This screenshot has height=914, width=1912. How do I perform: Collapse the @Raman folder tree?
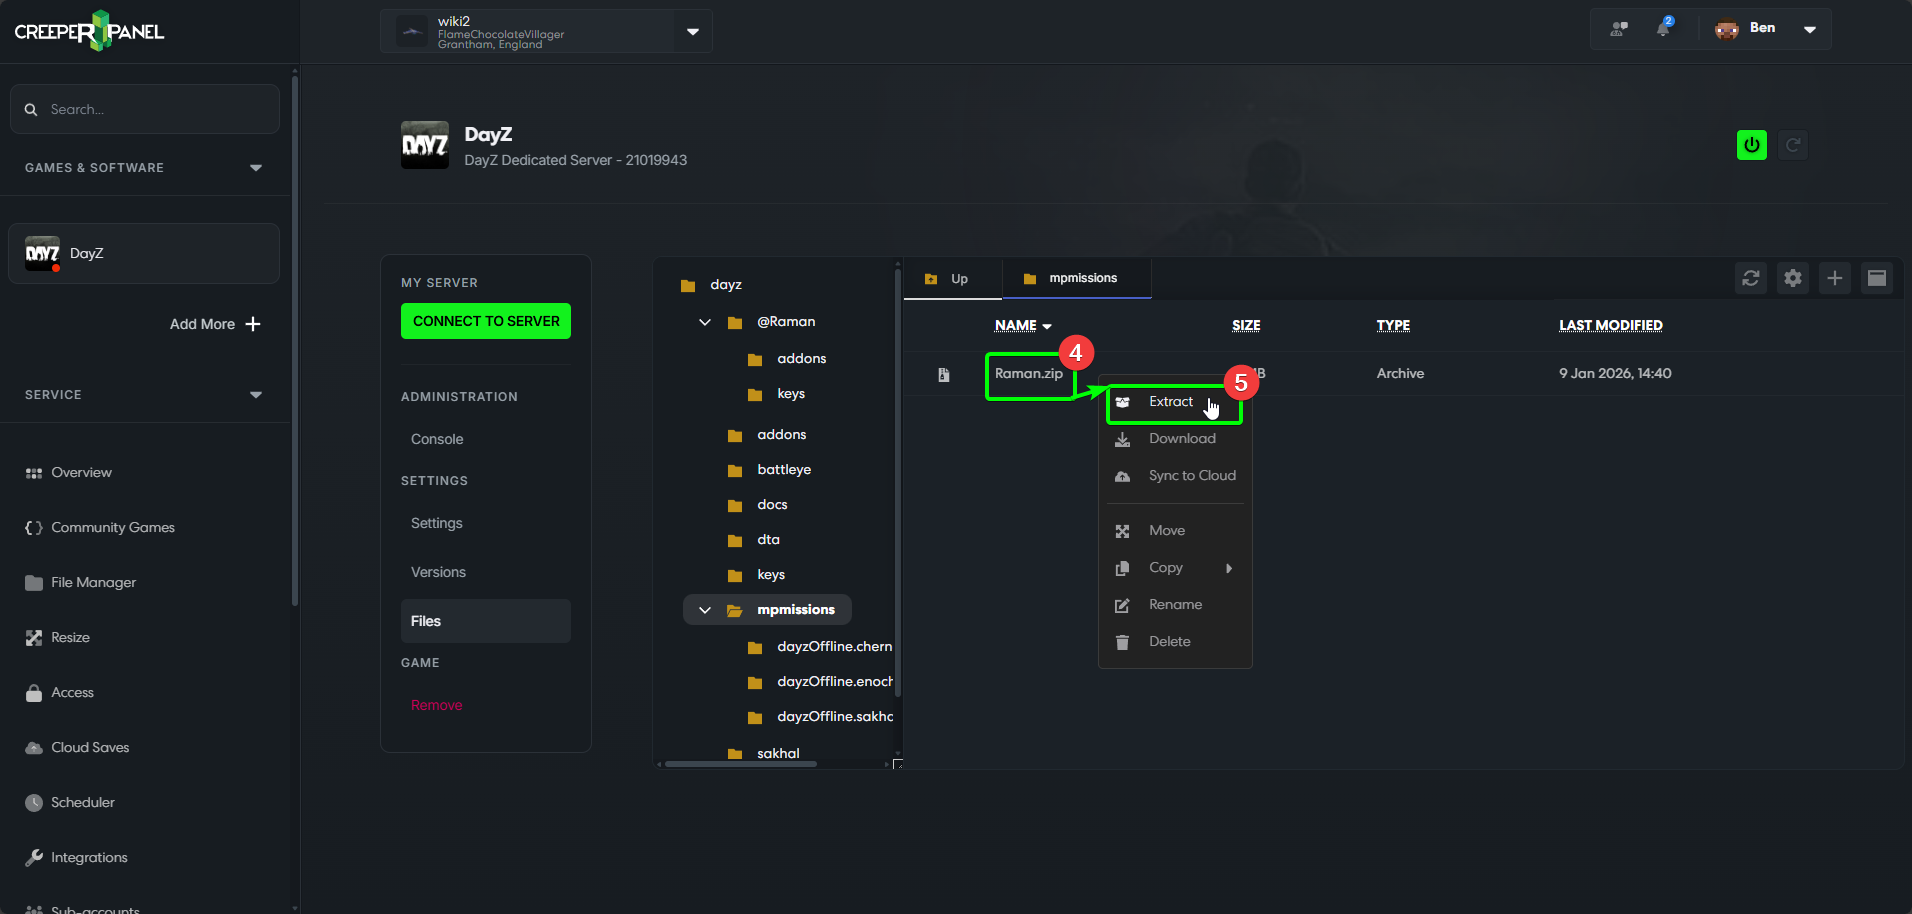click(x=705, y=322)
